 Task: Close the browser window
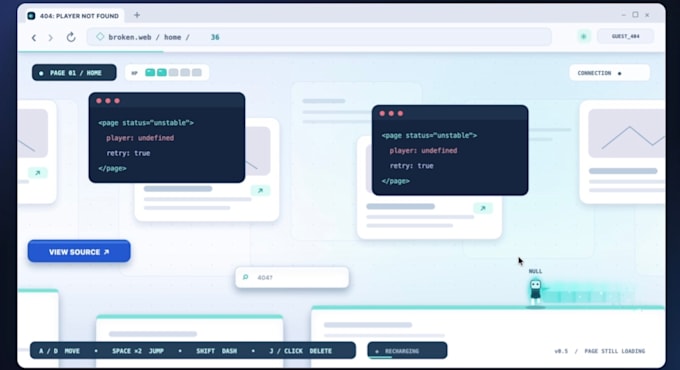[x=647, y=15]
